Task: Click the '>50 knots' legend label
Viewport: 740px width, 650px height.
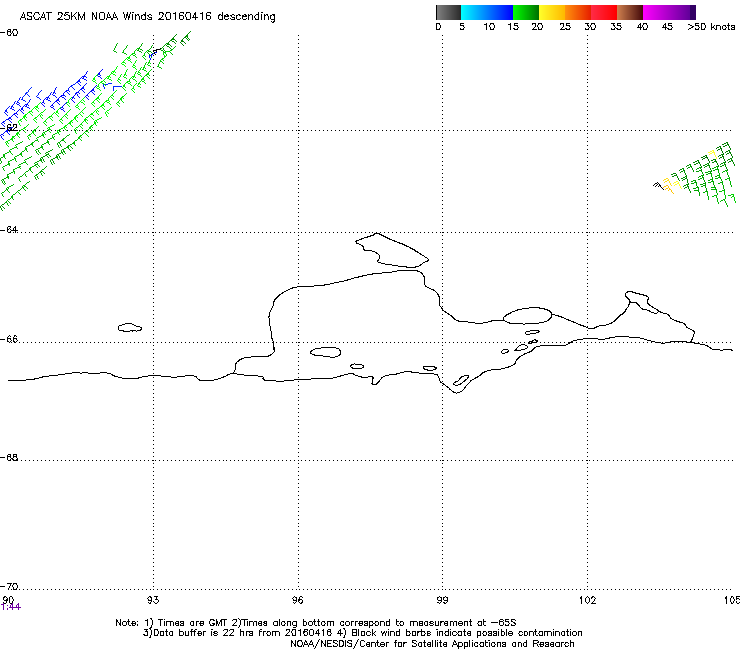Action: [x=711, y=27]
